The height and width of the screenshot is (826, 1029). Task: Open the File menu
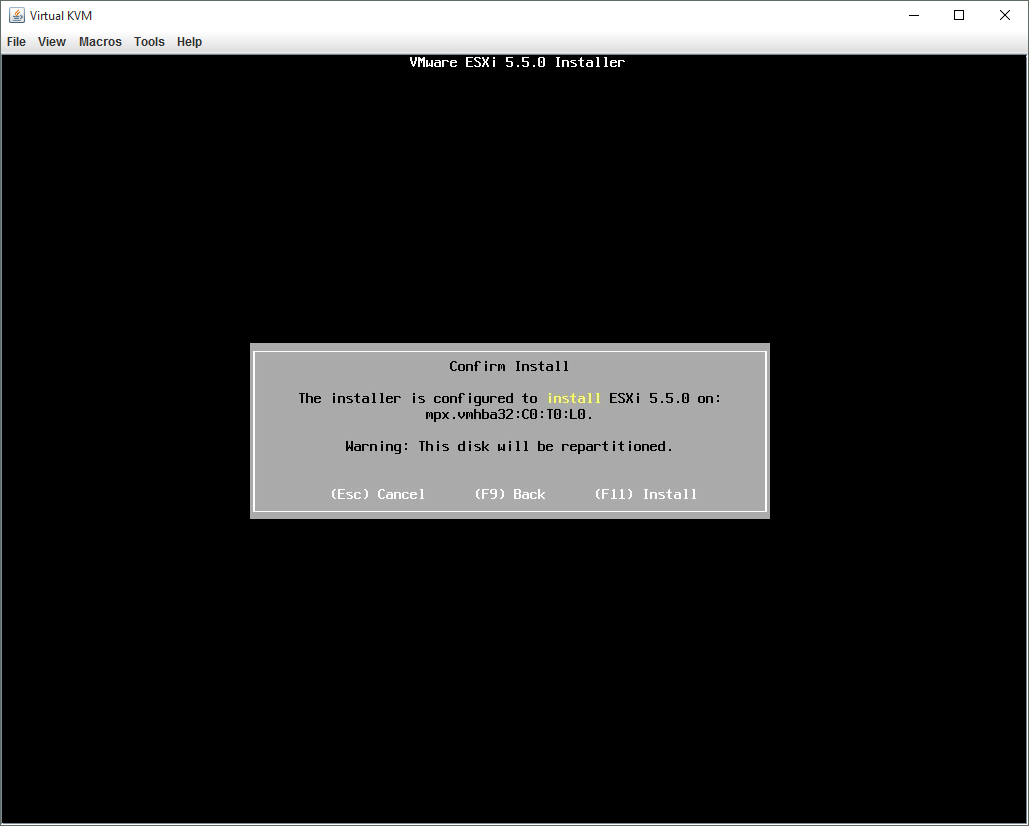[x=16, y=42]
